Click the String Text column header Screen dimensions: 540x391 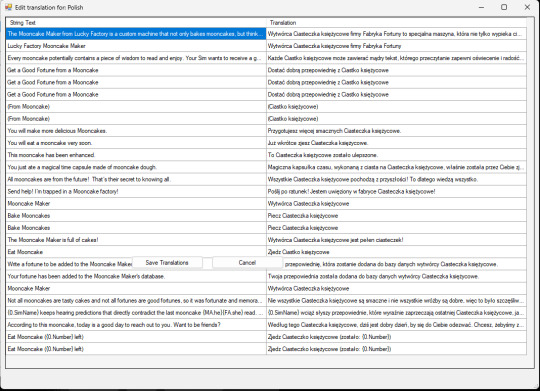coord(136,23)
